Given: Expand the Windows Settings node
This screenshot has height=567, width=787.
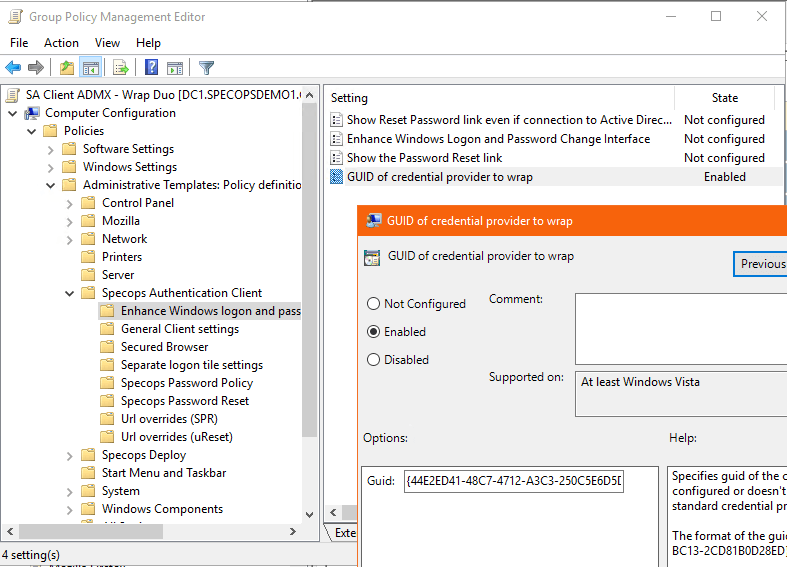Looking at the screenshot, I should [x=51, y=168].
